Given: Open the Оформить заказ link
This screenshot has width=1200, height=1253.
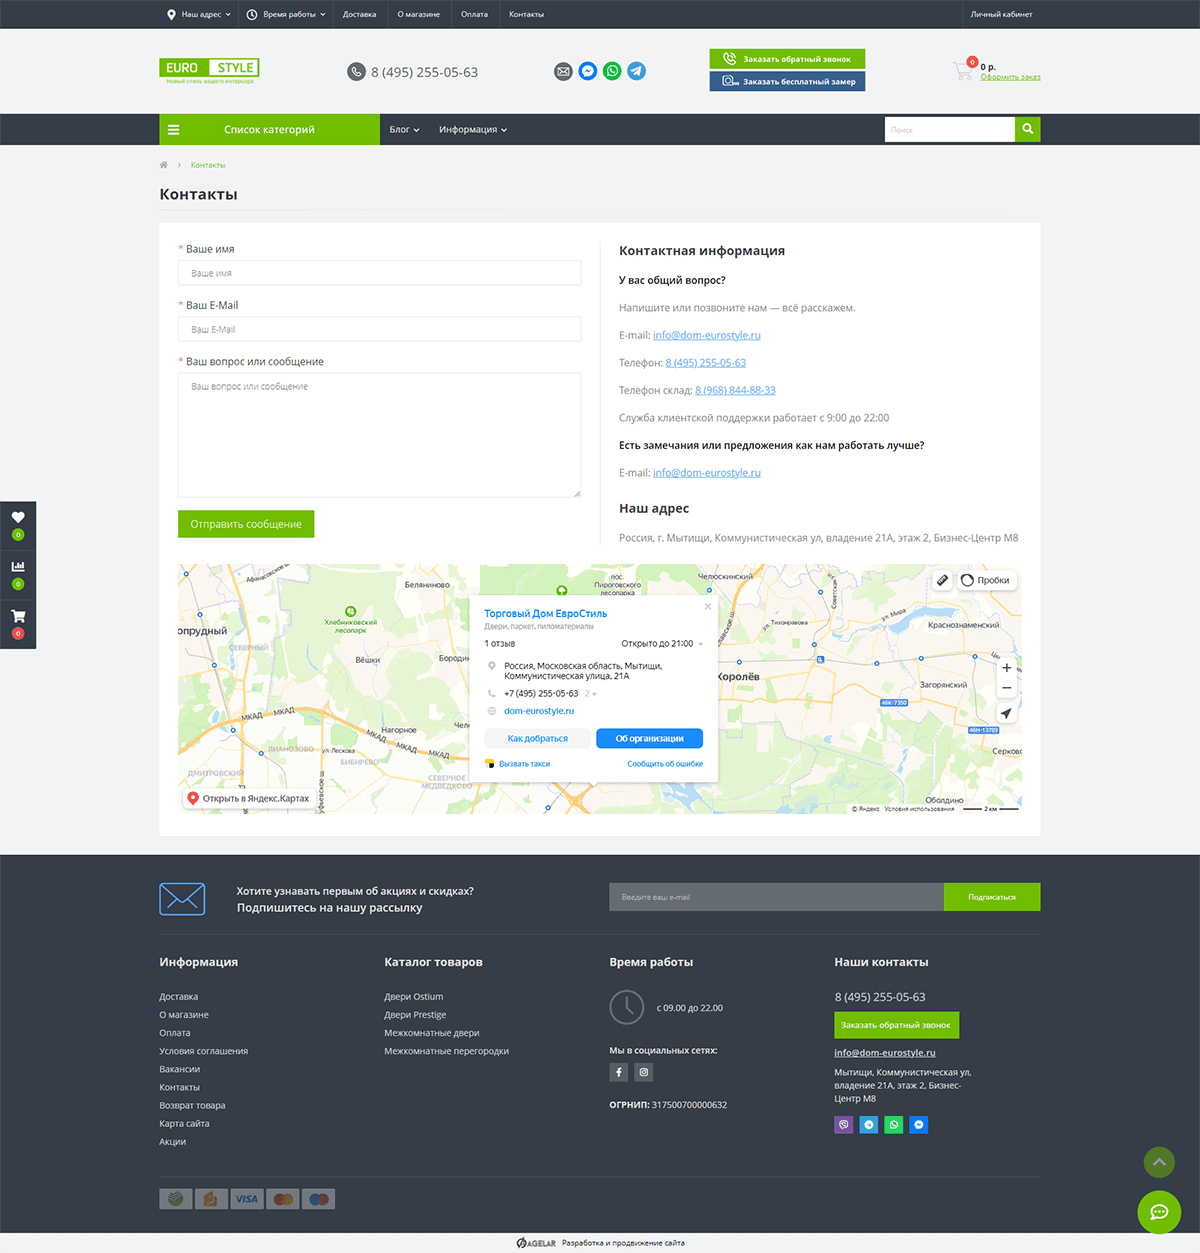Looking at the screenshot, I should [1010, 77].
